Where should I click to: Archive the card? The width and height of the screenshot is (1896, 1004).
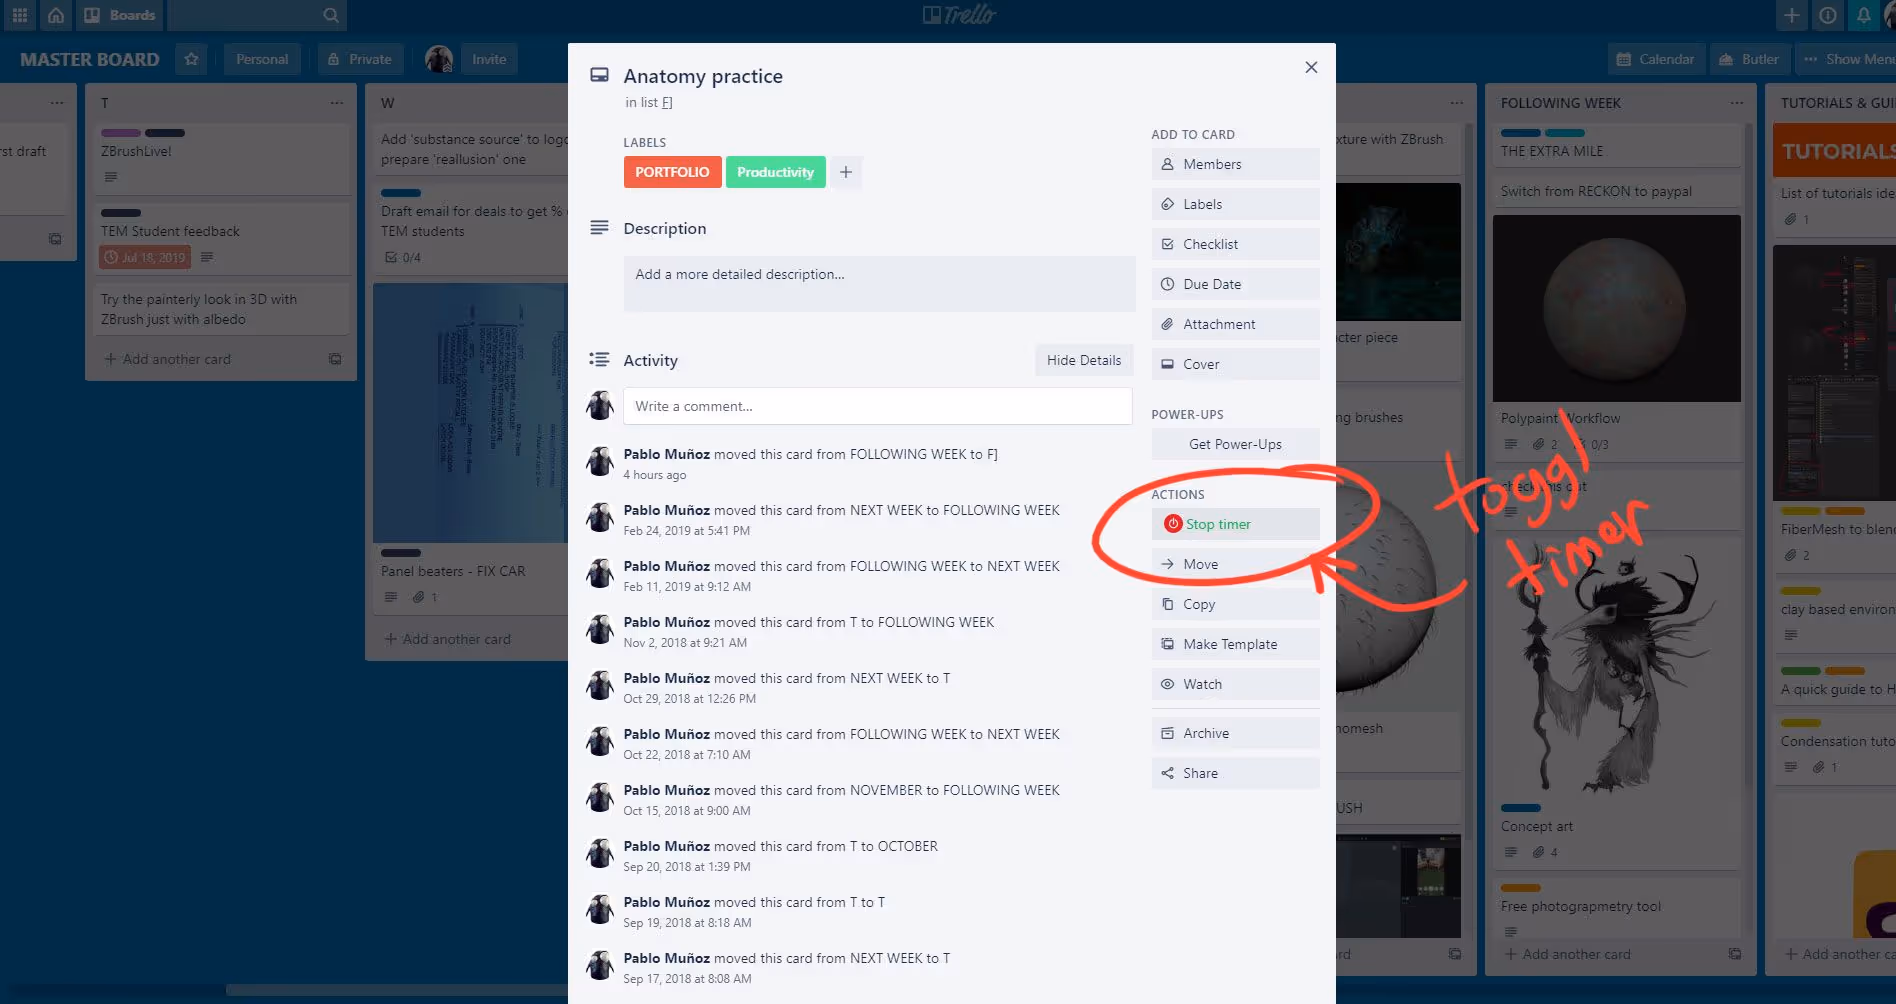[x=1235, y=733]
